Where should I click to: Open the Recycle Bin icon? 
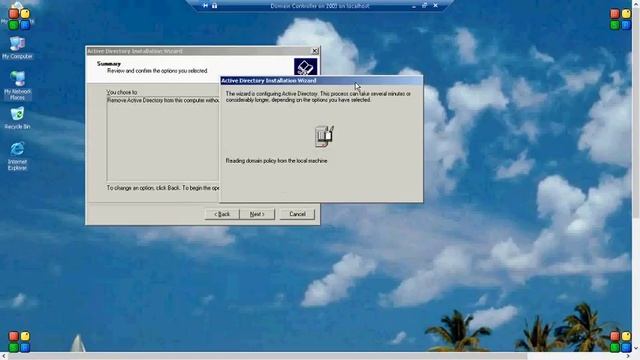click(17, 118)
